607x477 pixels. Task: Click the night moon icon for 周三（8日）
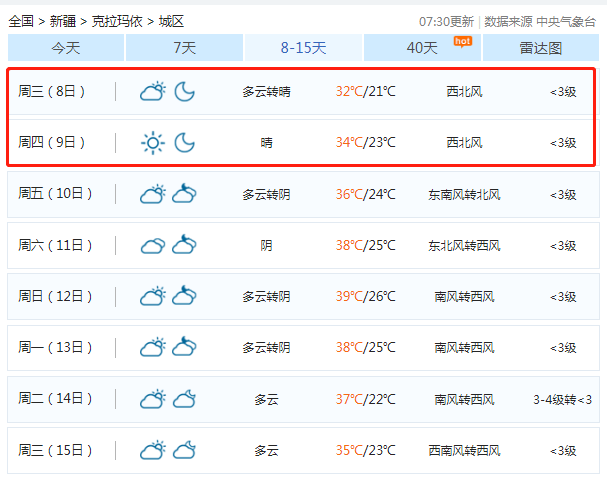click(184, 91)
